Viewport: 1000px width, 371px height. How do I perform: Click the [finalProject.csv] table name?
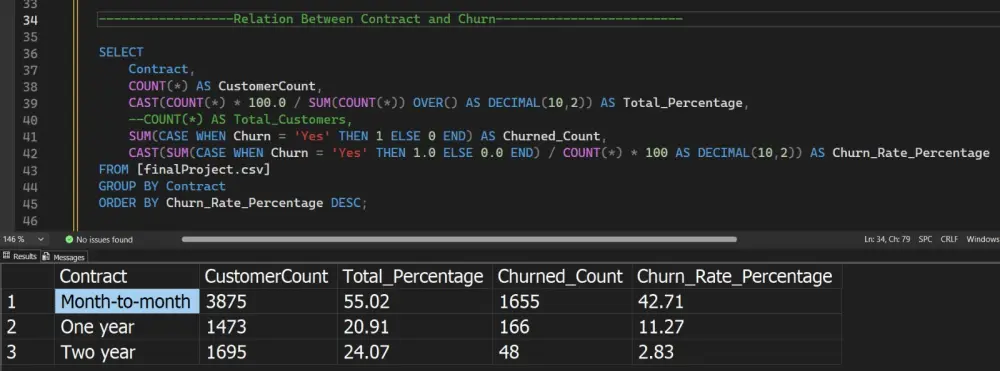[x=203, y=170]
